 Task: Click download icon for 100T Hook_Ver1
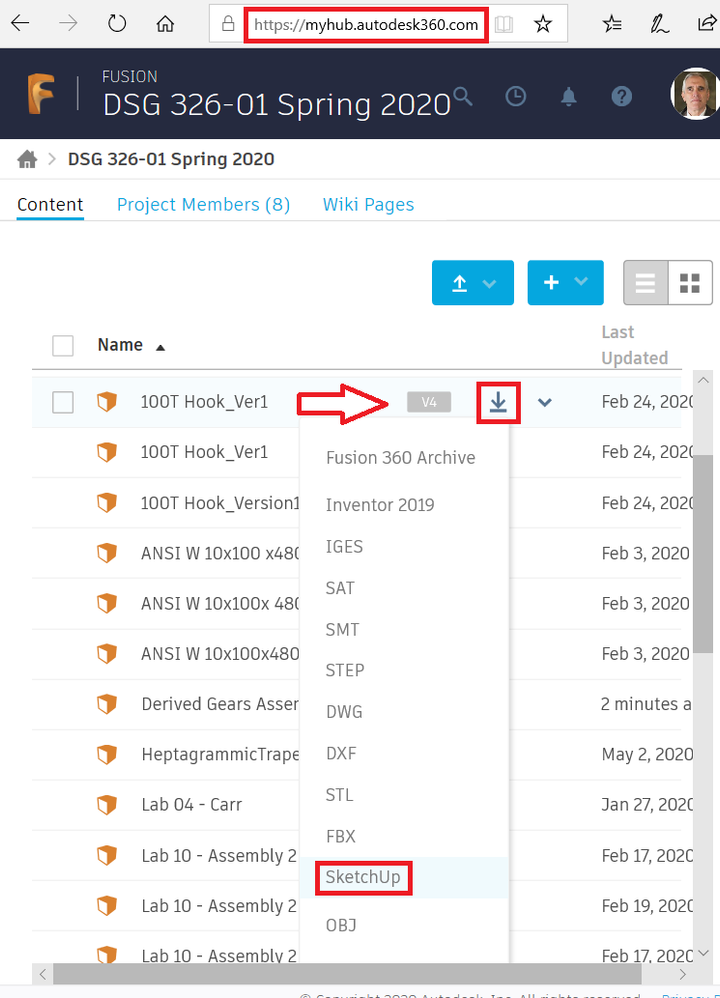point(498,402)
